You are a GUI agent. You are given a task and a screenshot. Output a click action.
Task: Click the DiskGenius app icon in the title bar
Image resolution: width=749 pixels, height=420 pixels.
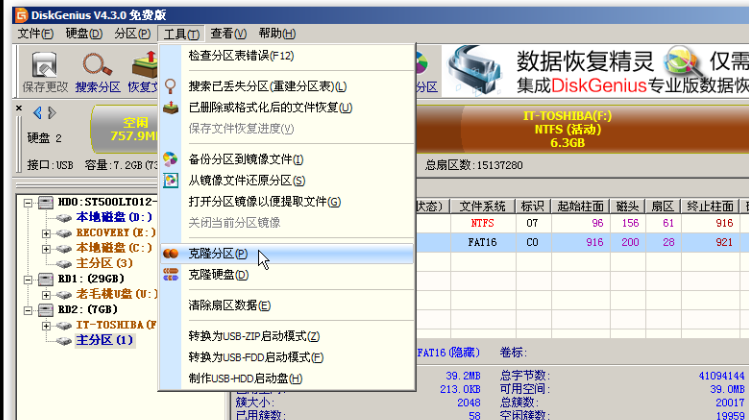click(x=21, y=15)
